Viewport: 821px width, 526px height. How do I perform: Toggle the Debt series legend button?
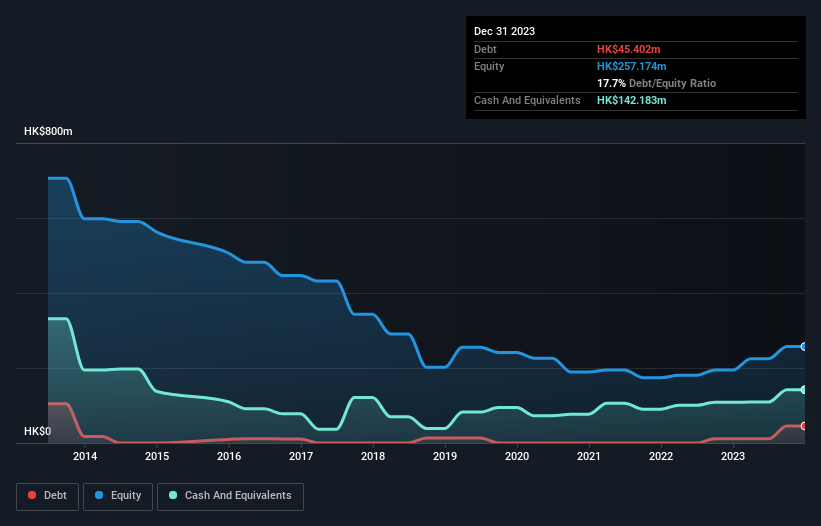(x=48, y=496)
